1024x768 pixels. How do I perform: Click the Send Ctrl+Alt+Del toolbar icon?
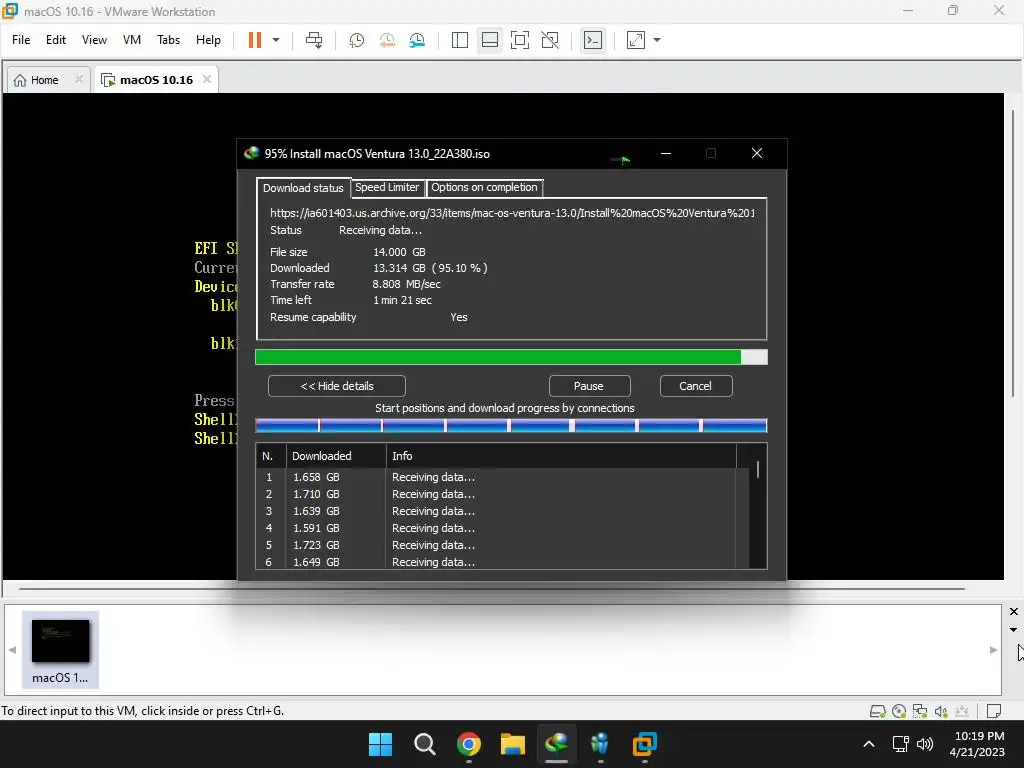point(314,40)
